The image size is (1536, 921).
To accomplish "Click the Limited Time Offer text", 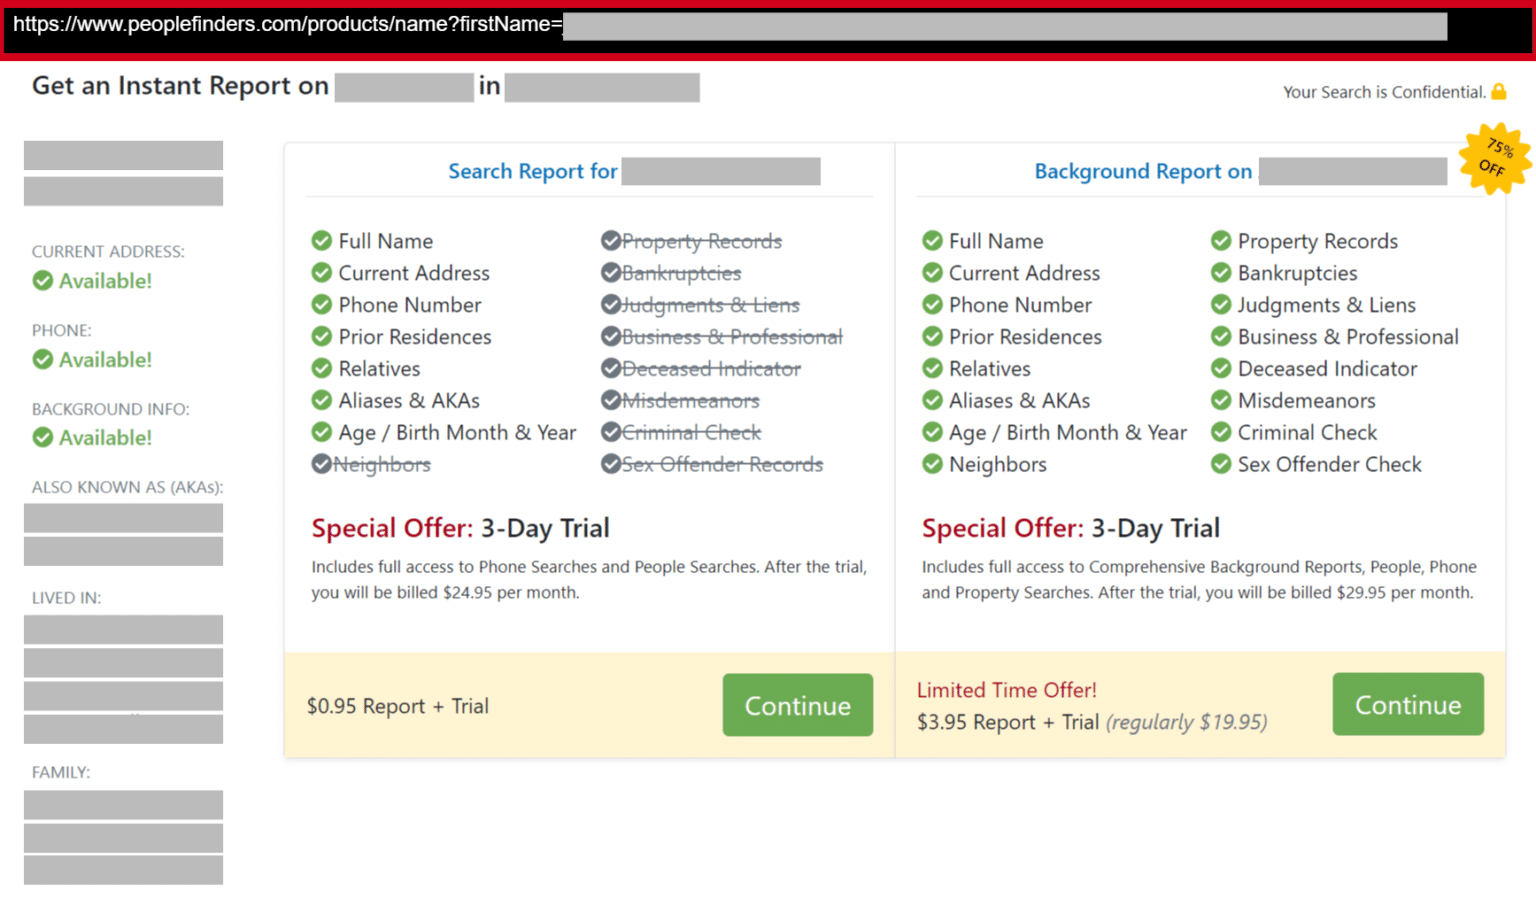I will click(x=1006, y=690).
